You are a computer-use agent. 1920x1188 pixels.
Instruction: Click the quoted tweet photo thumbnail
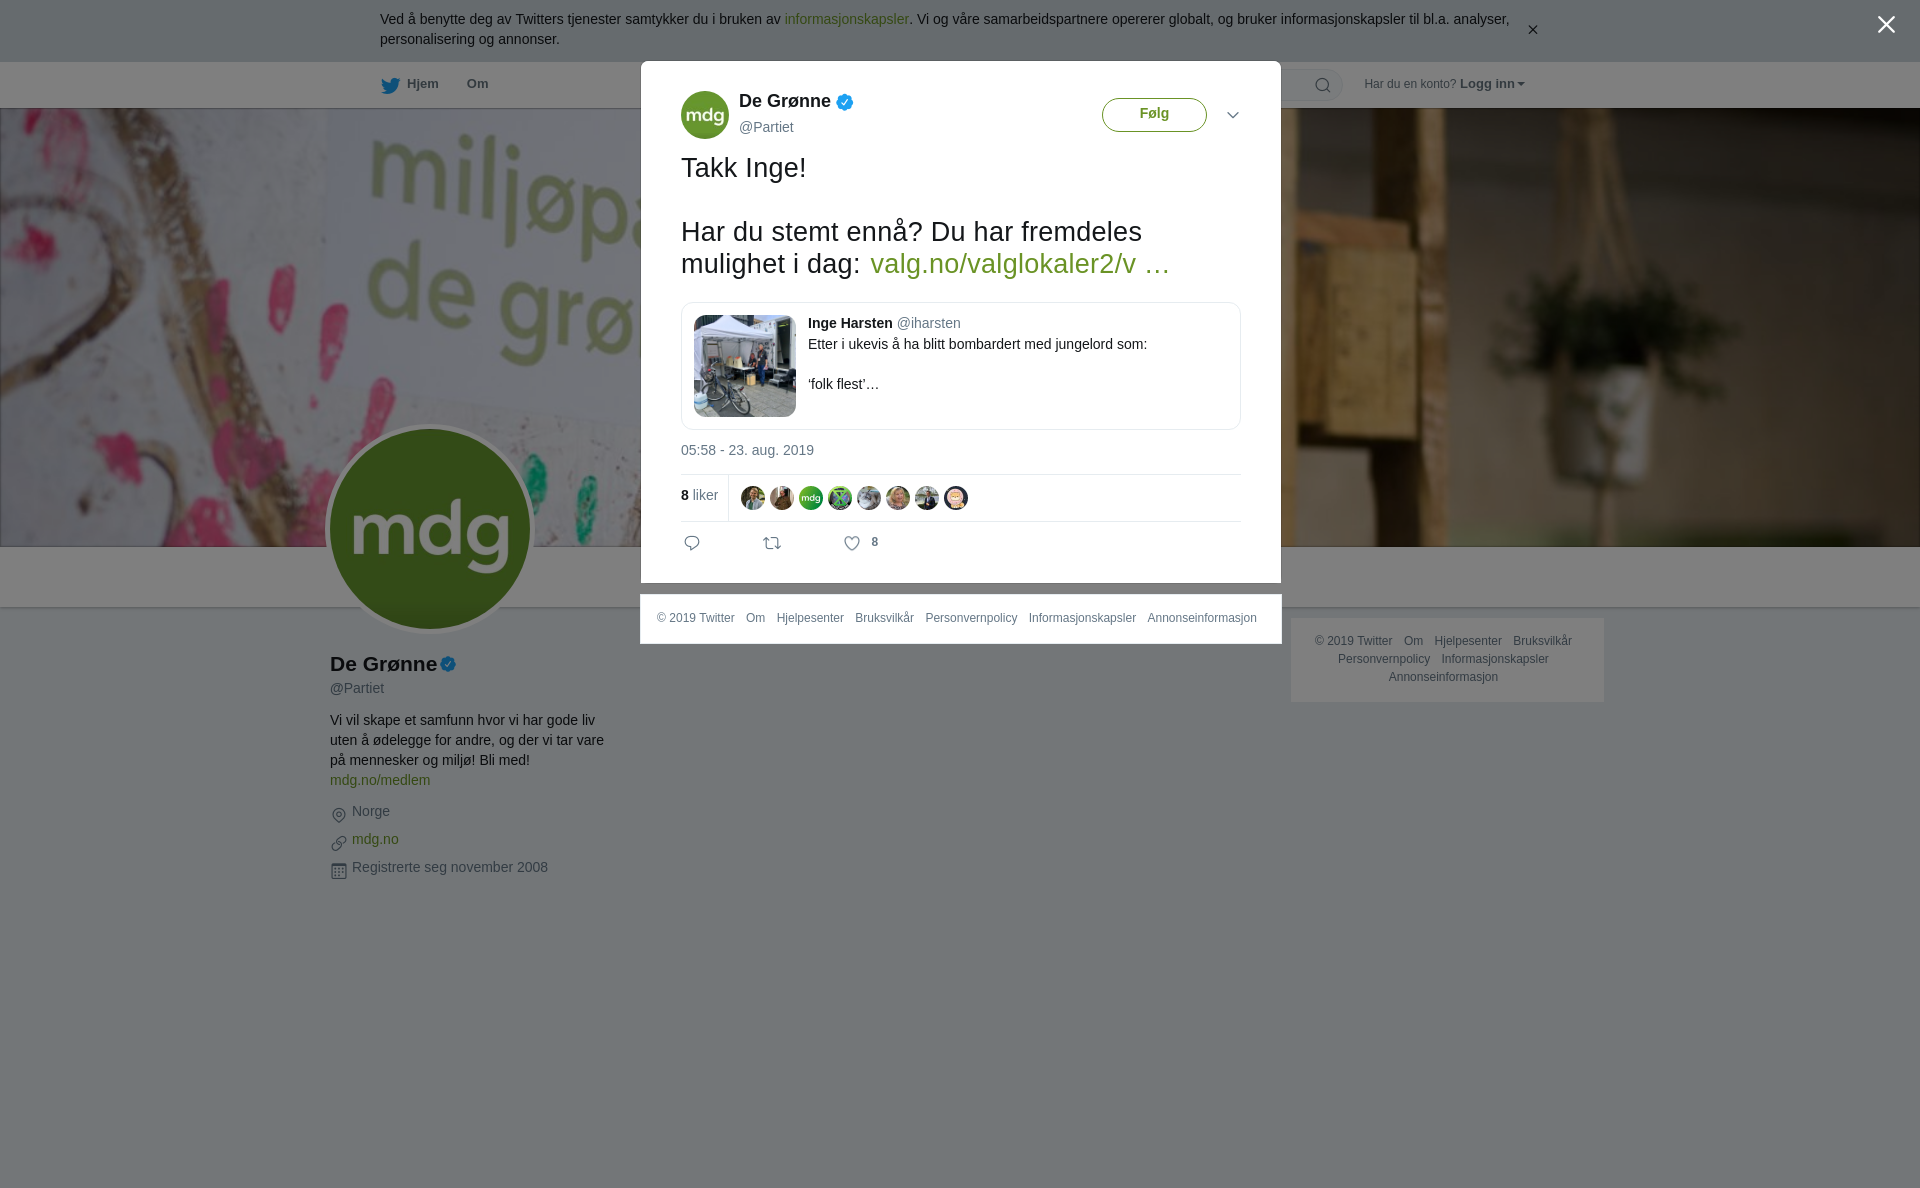point(745,366)
